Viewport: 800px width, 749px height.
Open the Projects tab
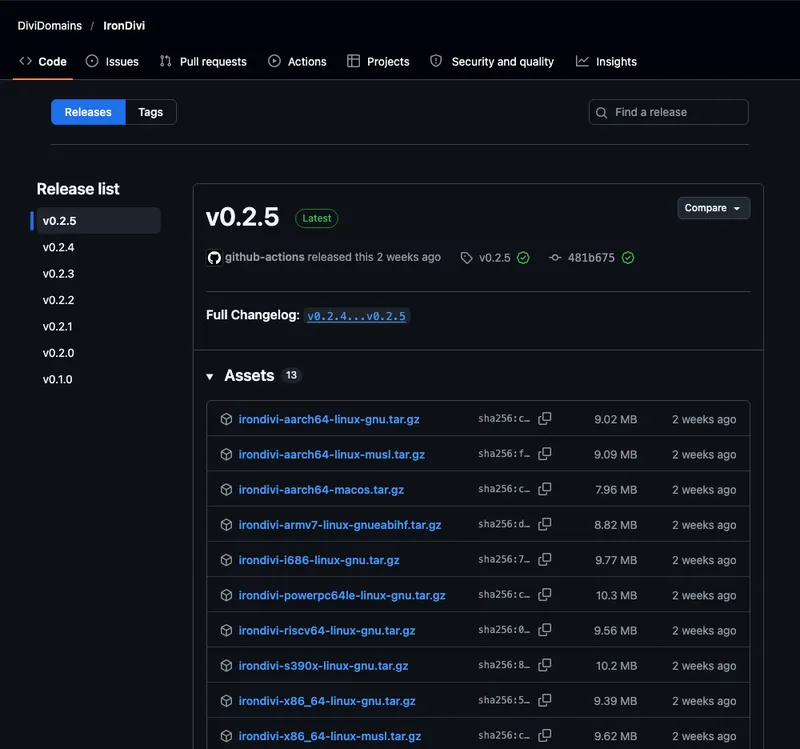[378, 61]
